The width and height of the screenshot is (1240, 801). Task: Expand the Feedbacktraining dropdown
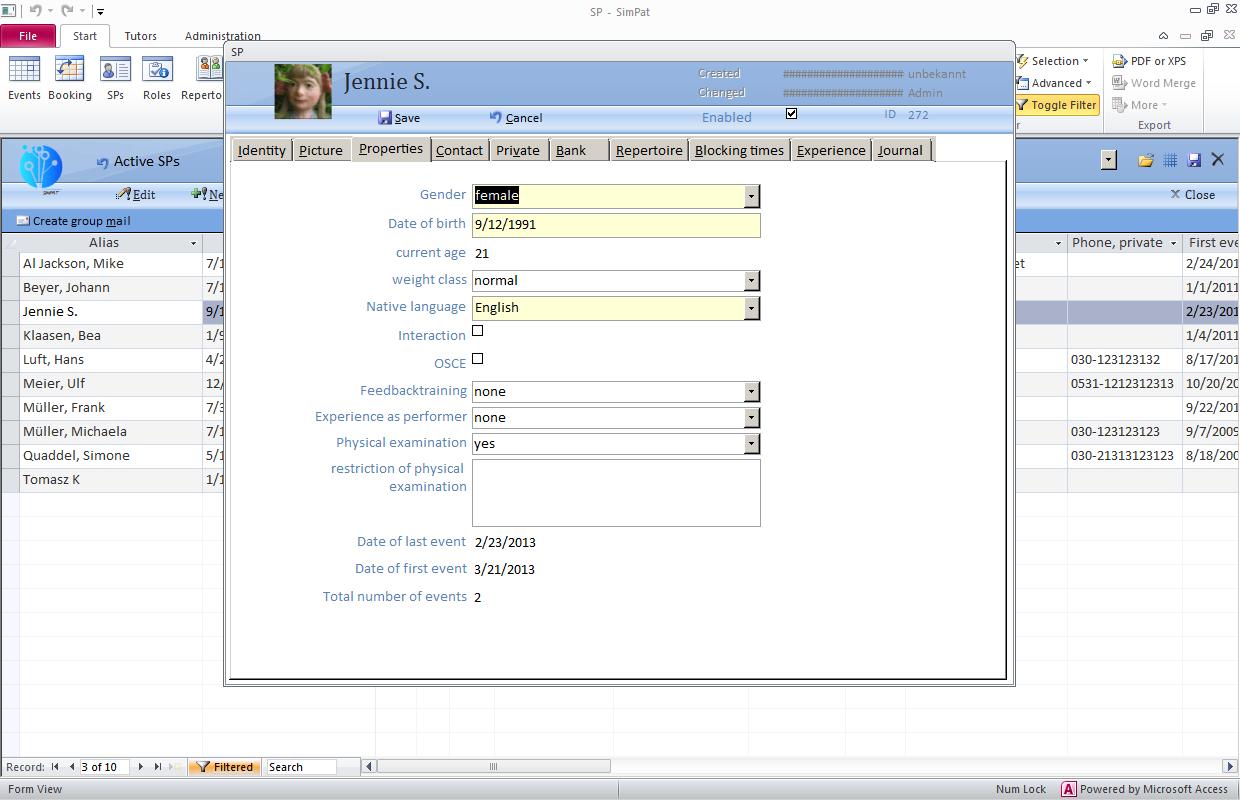751,391
